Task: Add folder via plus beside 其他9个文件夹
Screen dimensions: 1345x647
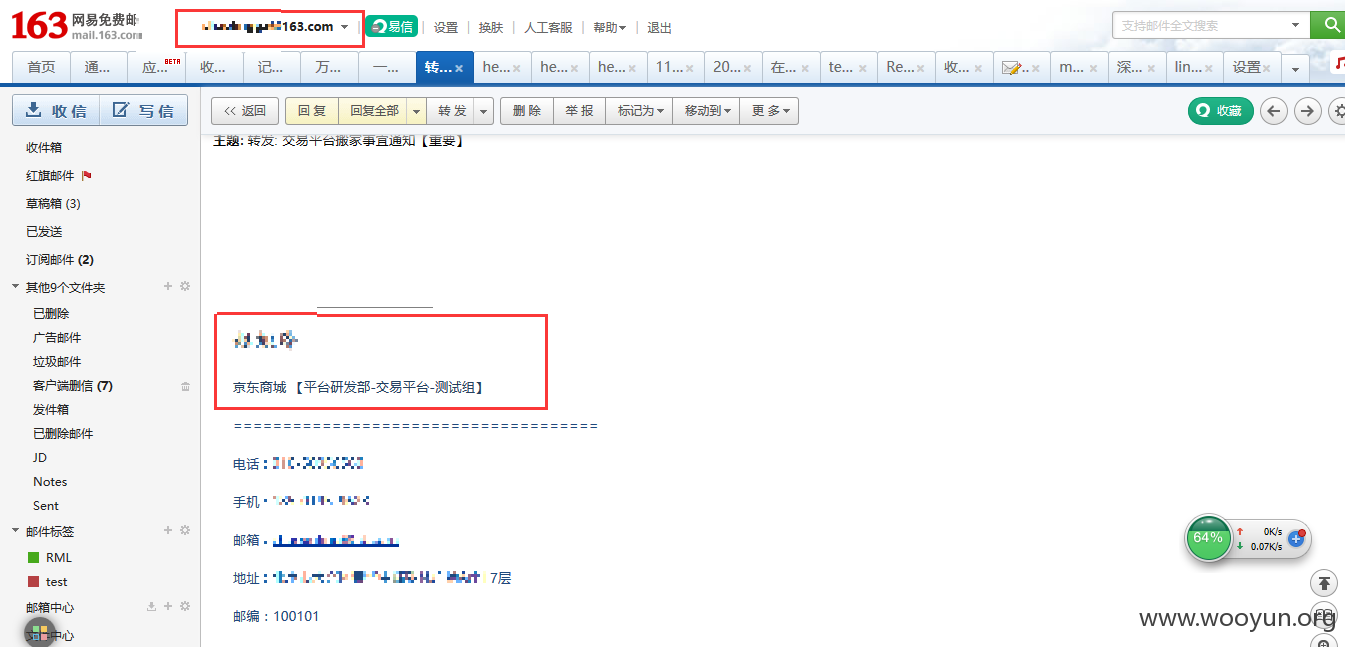Action: pyautogui.click(x=168, y=287)
